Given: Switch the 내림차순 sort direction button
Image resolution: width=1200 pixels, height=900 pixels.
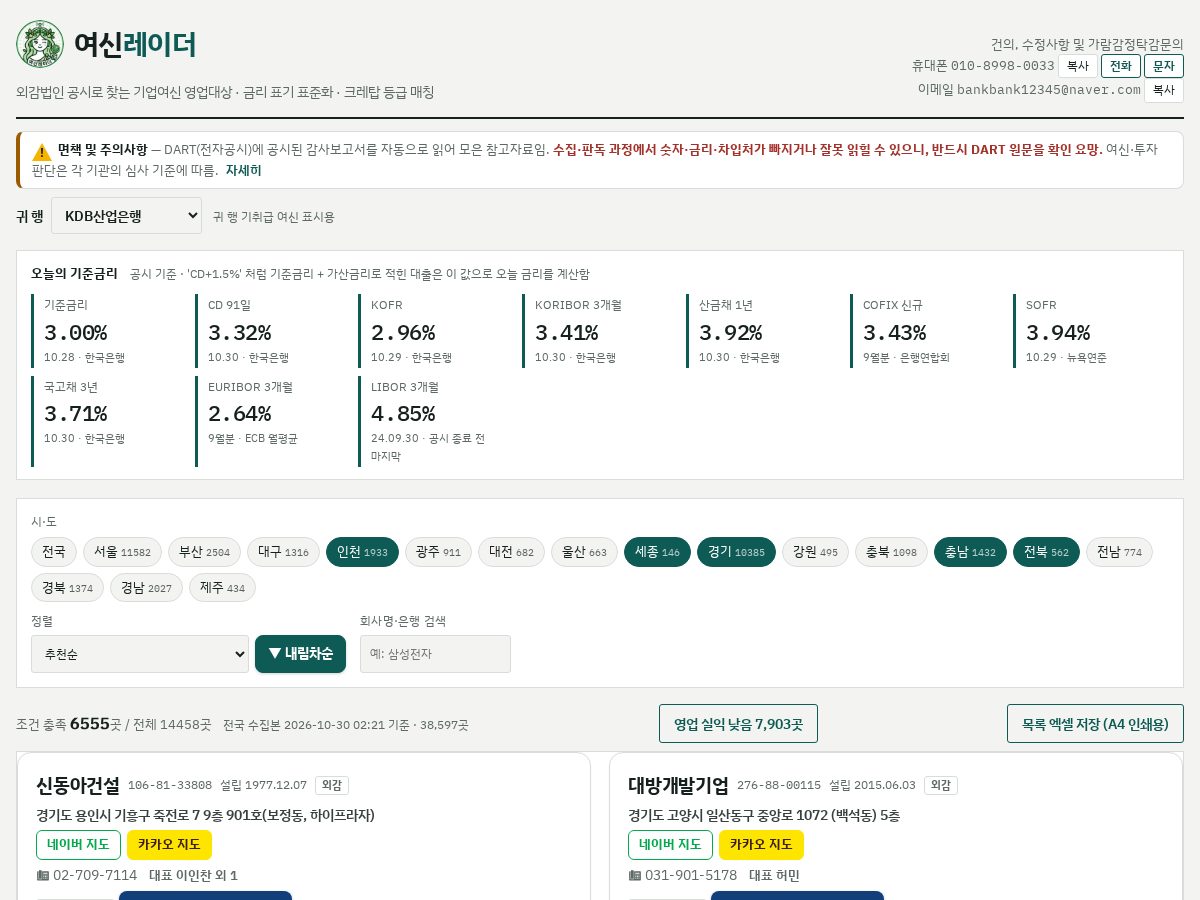Looking at the screenshot, I should [300, 654].
